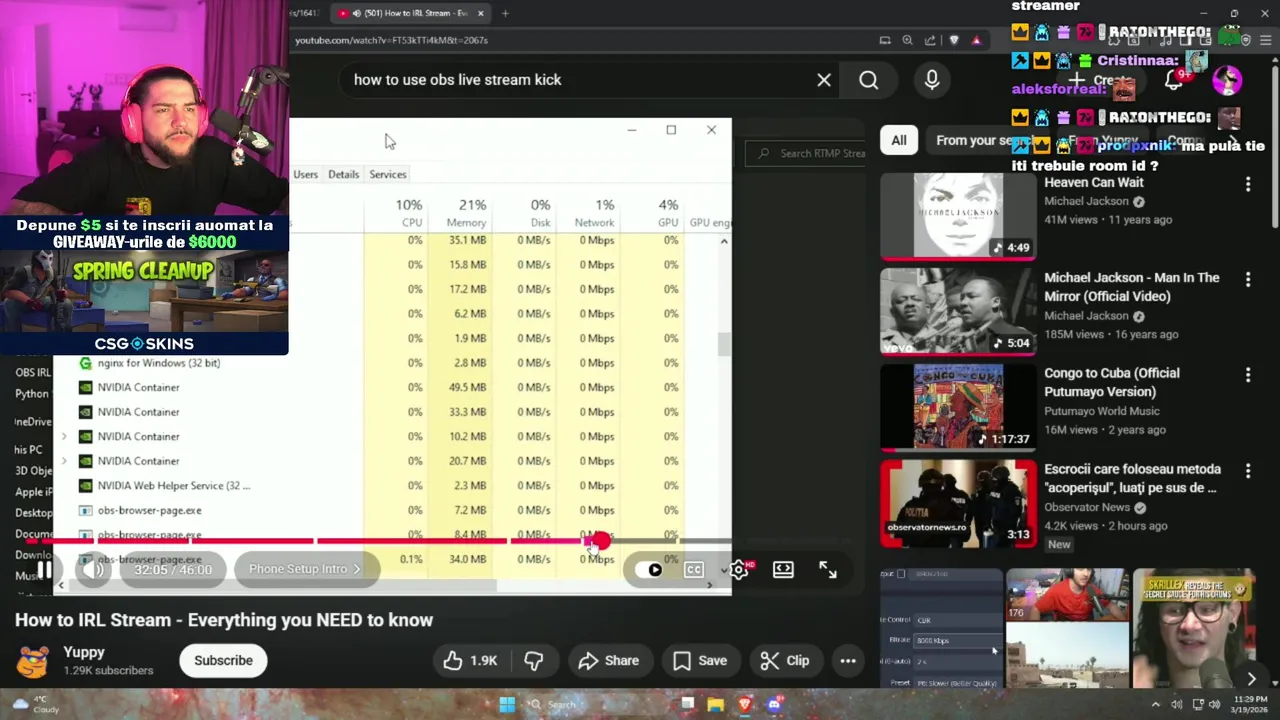
Task: Save the video to a playlist
Action: 700,660
